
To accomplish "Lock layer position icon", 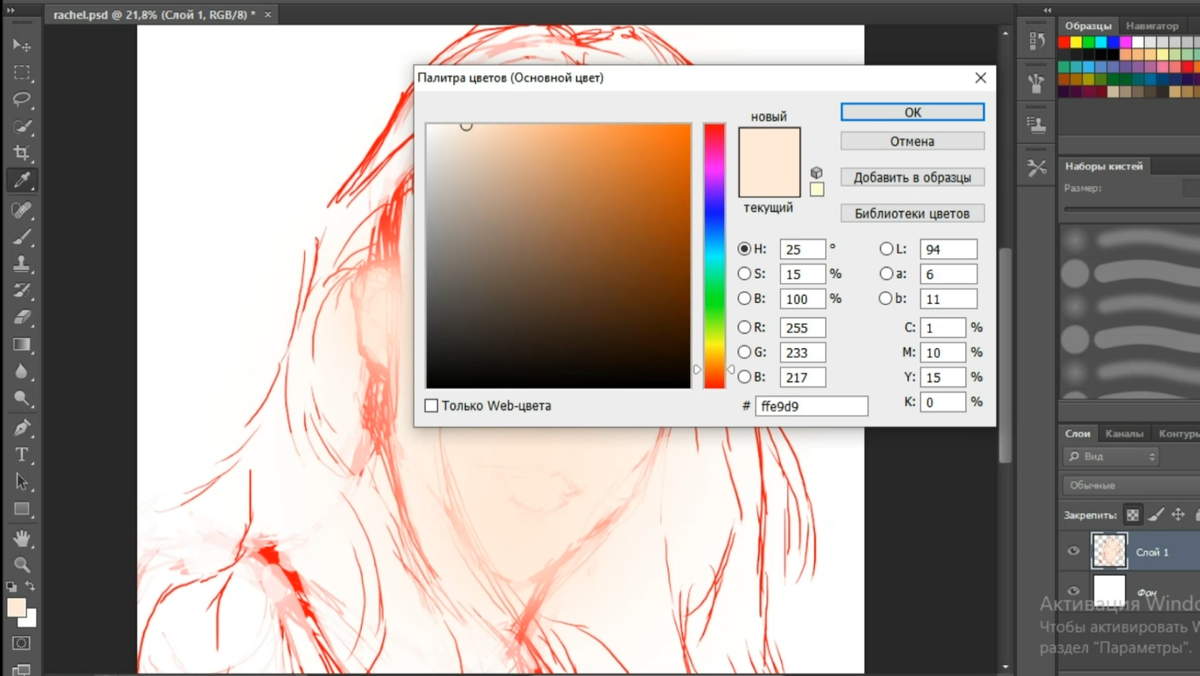I will [1178, 515].
